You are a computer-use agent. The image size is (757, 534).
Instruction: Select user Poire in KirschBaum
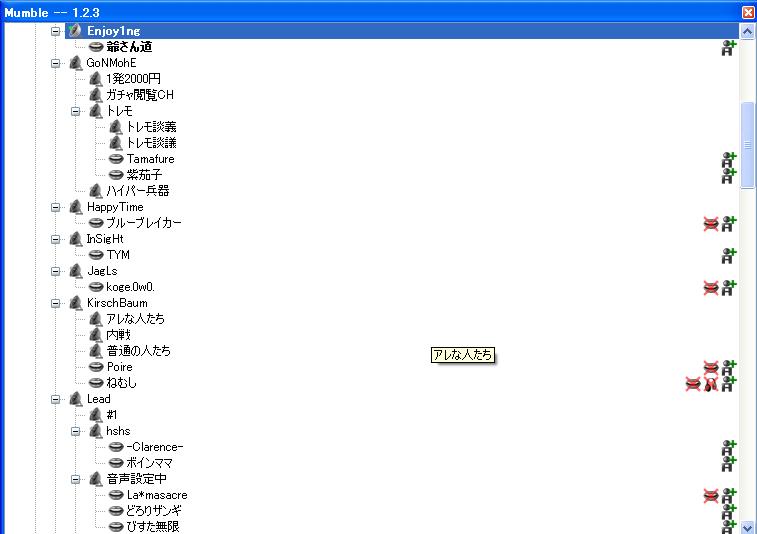[119, 367]
